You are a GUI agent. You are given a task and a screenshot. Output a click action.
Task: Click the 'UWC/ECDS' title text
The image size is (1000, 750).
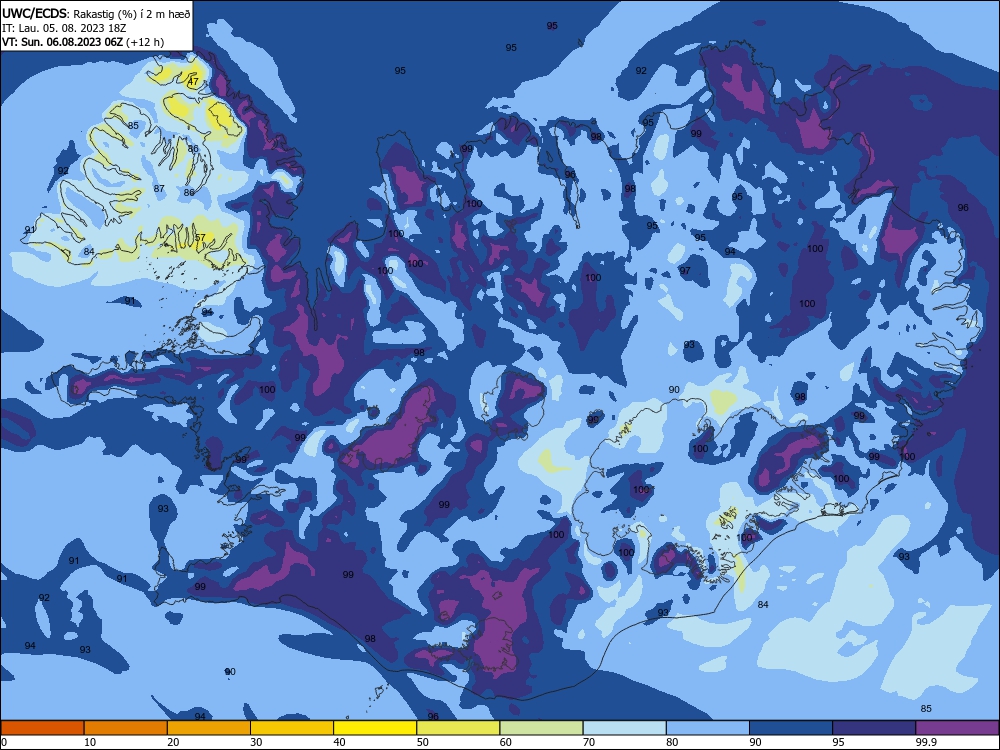coord(34,13)
